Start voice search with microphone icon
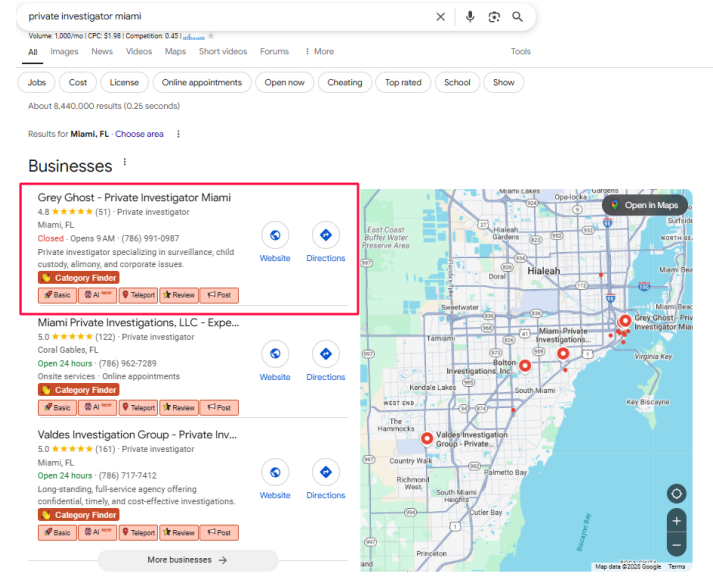The image size is (713, 577). coord(470,17)
